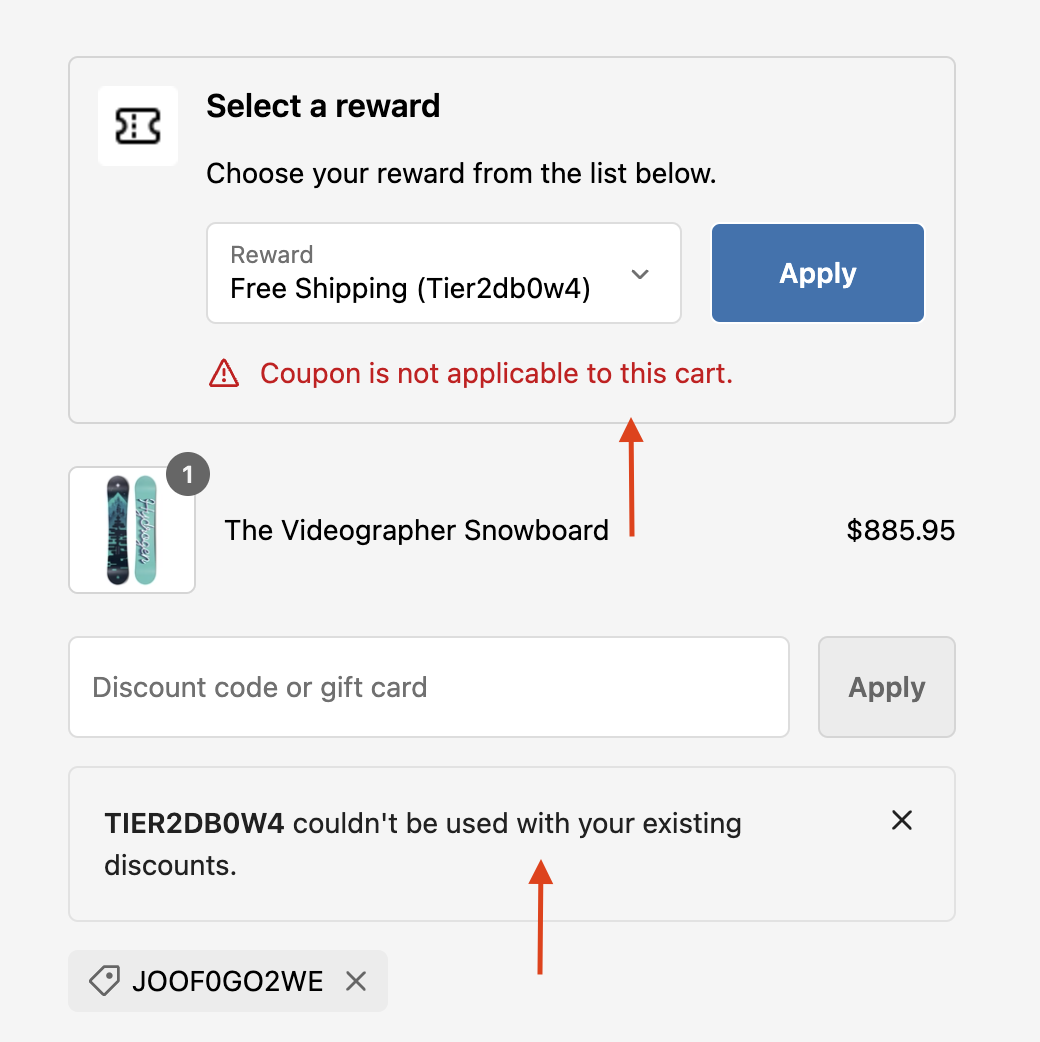Apply the selected Free Shipping reward
The height and width of the screenshot is (1042, 1040).
click(x=817, y=272)
